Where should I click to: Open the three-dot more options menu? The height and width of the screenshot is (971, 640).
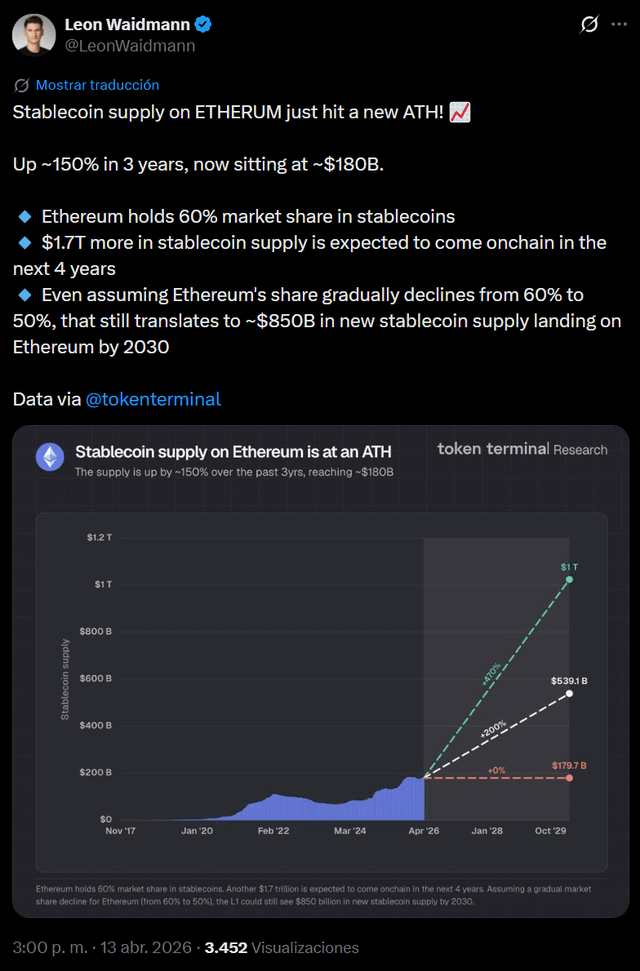621,24
